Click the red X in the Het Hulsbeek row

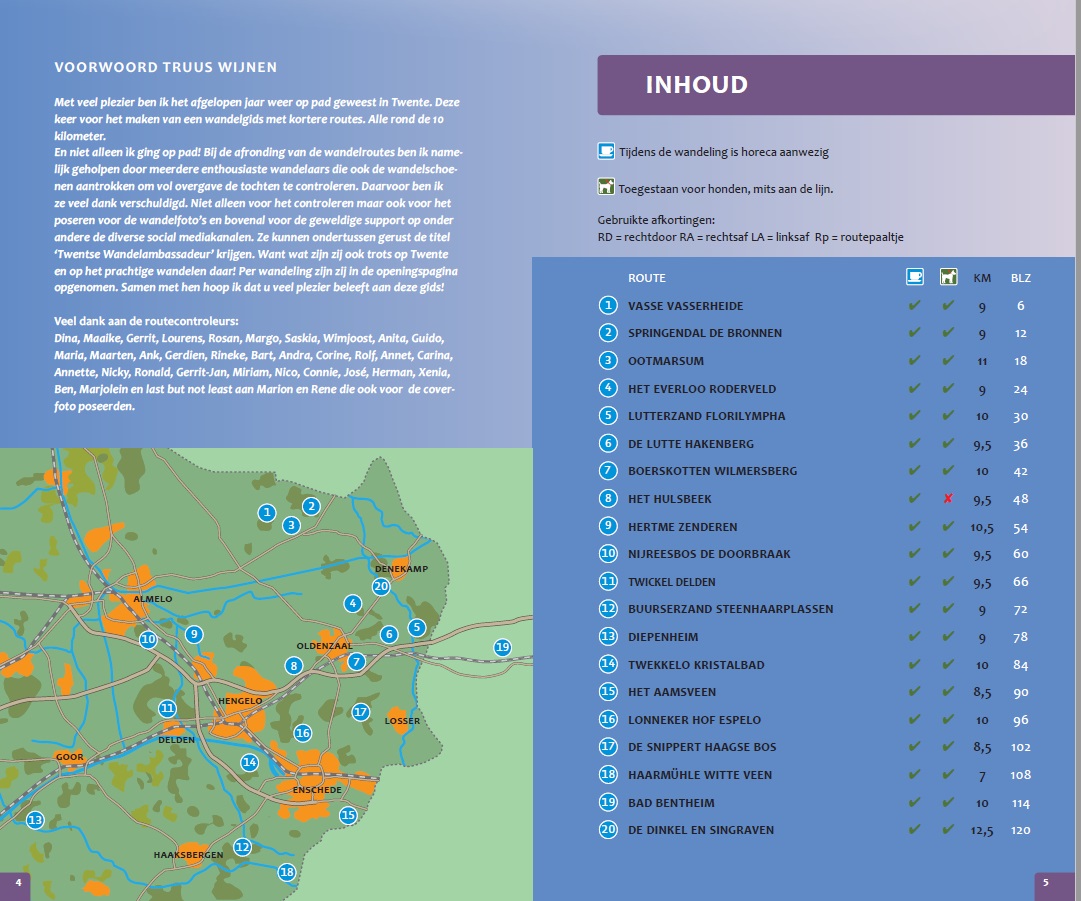(948, 498)
